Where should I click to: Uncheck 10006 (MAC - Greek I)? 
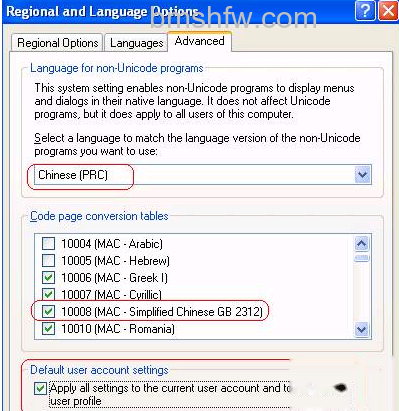(48, 277)
